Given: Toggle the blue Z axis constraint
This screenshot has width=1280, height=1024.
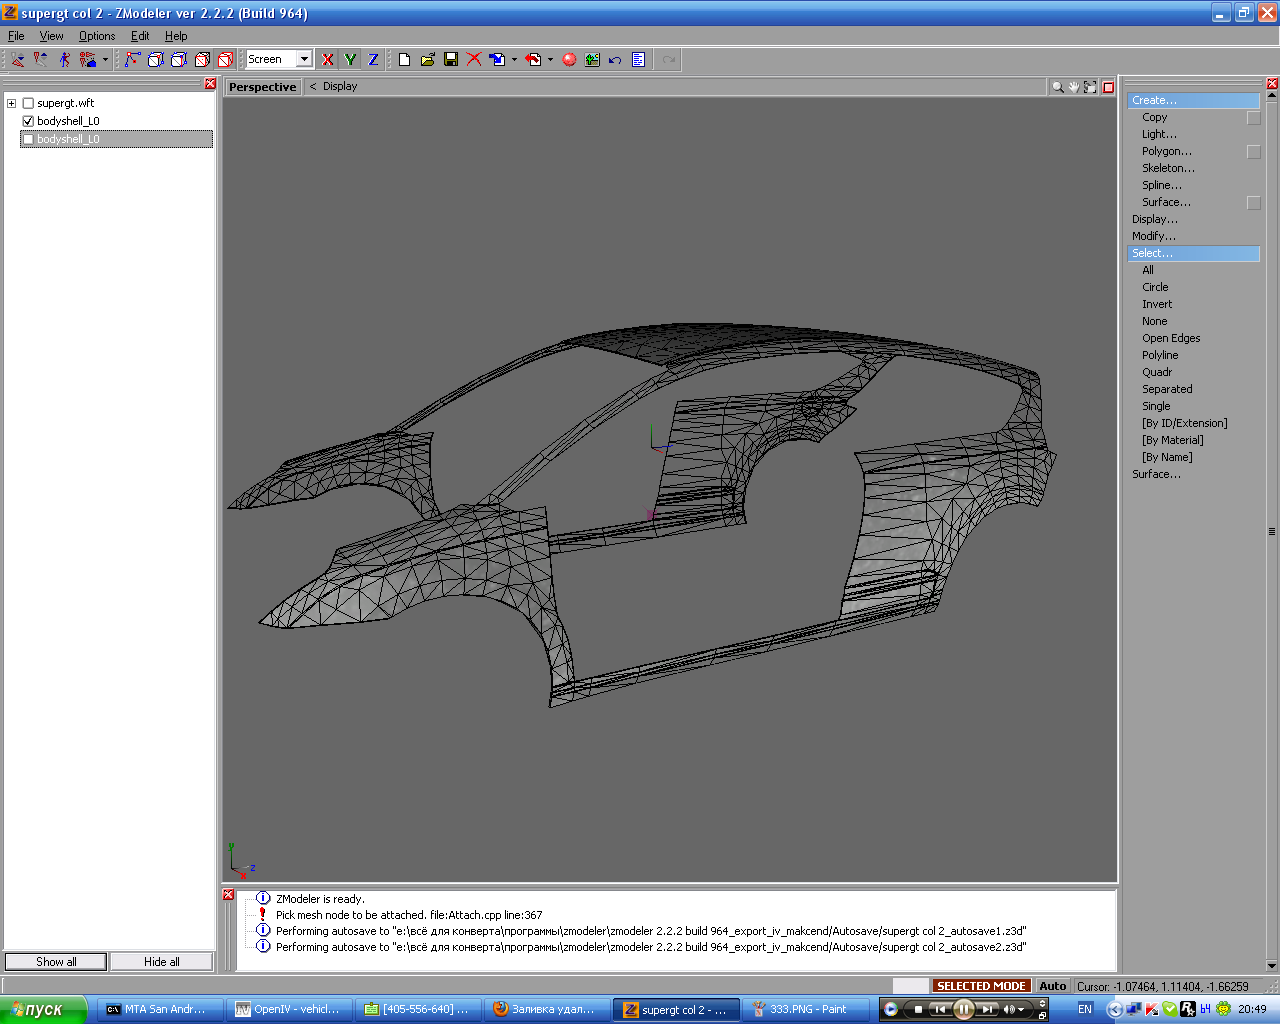Looking at the screenshot, I should [x=373, y=60].
